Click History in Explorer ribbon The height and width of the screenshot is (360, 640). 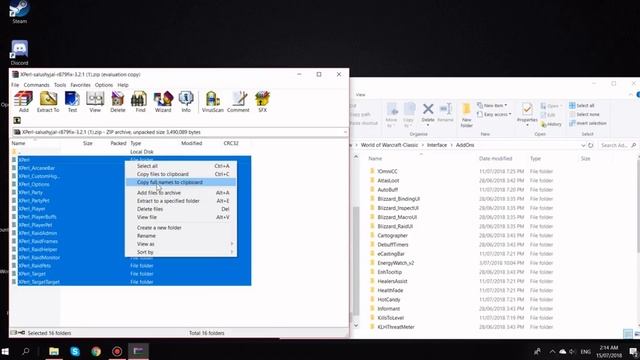pyautogui.click(x=551, y=124)
